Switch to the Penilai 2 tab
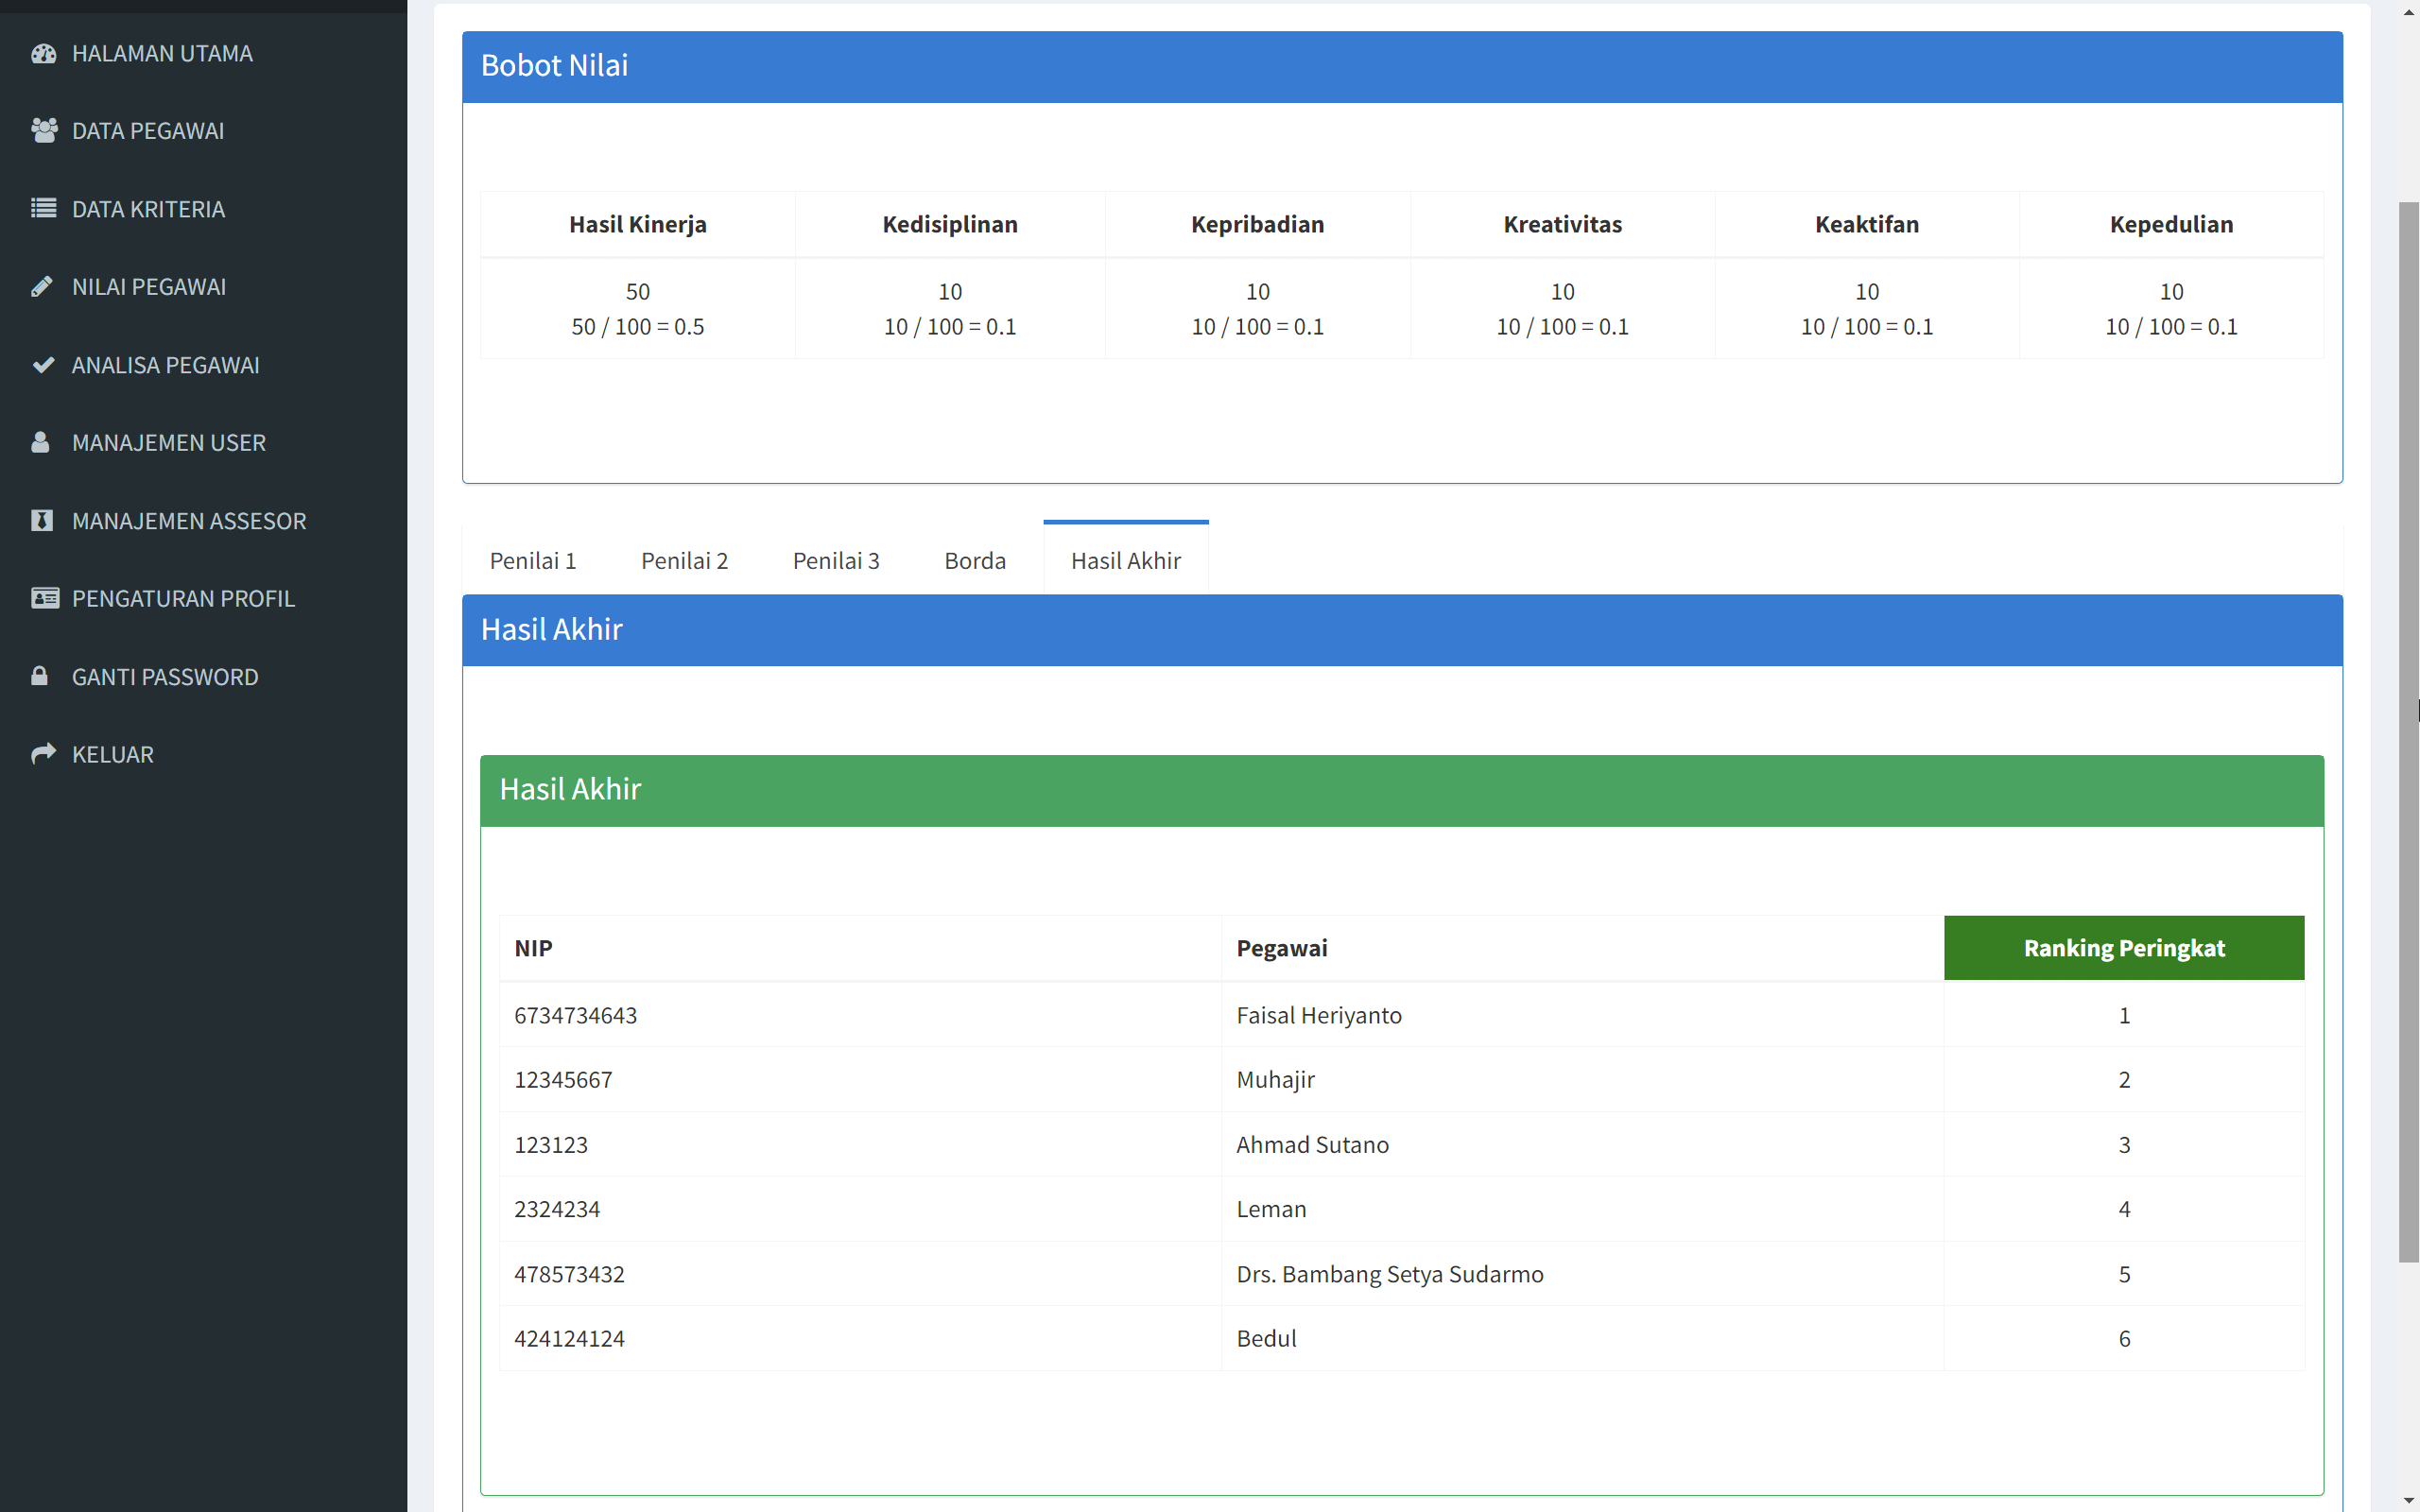2420x1512 pixels. coord(684,560)
